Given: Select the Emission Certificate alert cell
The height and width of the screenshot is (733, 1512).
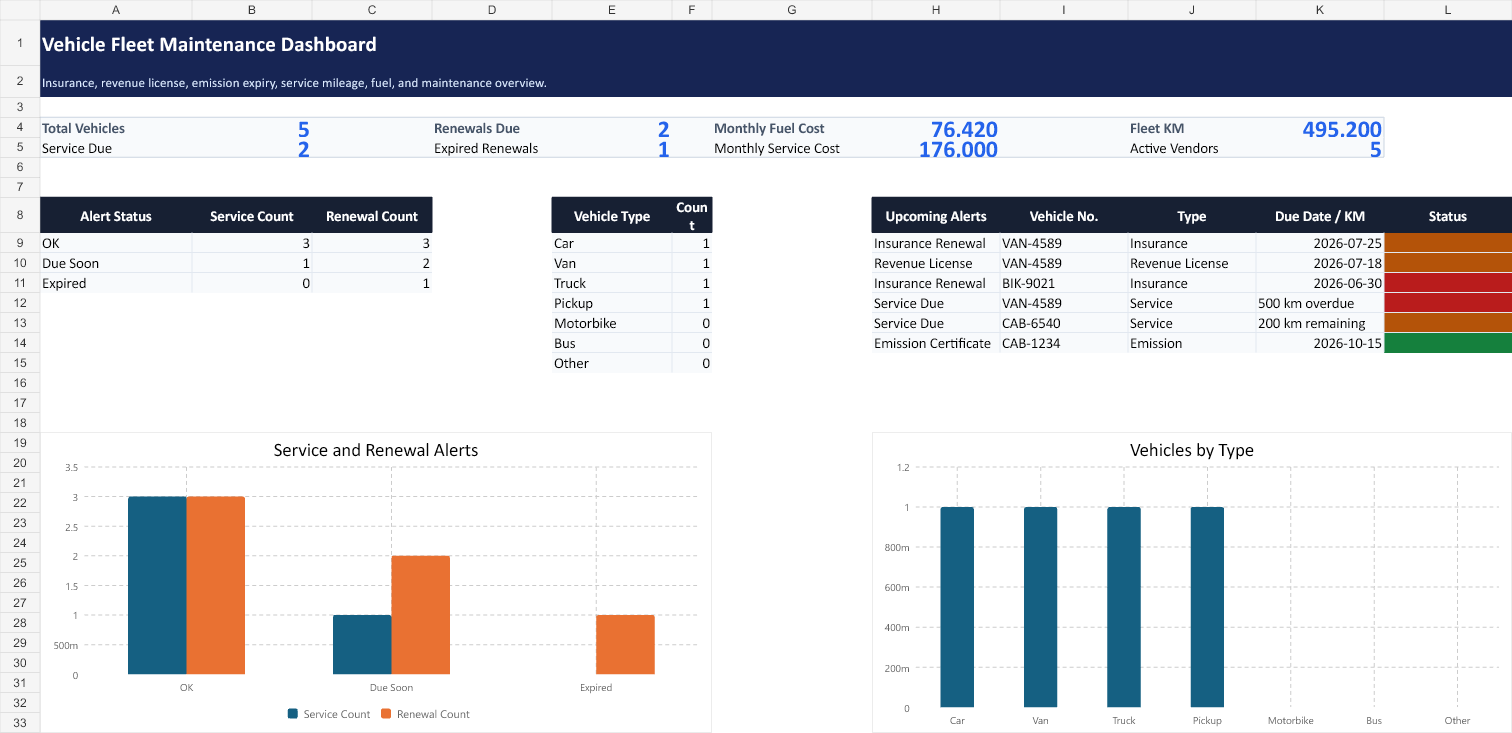Looking at the screenshot, I should 936,343.
